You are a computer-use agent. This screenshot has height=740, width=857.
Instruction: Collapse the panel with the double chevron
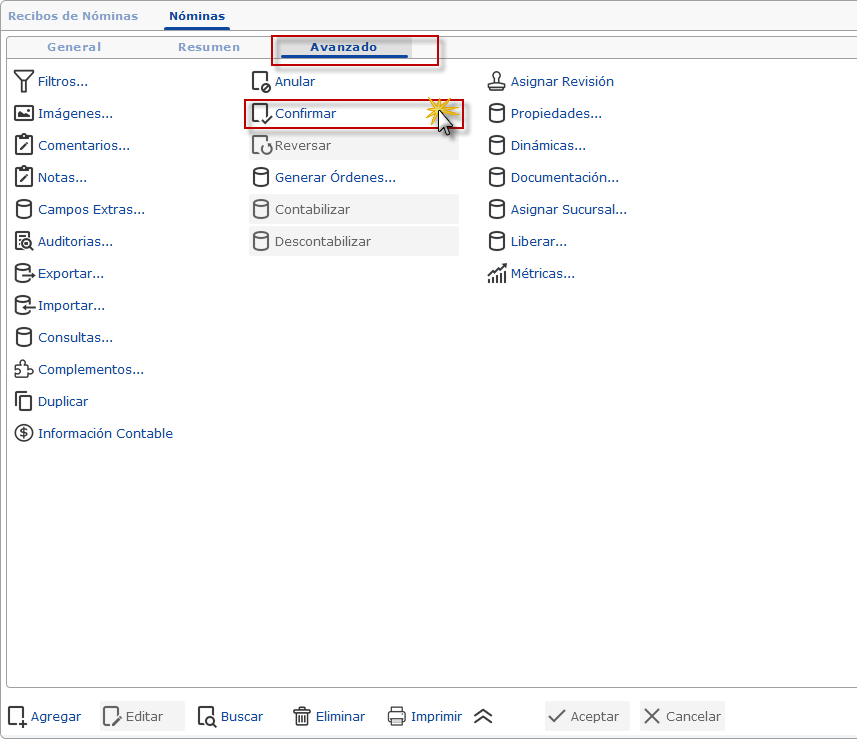(483, 716)
